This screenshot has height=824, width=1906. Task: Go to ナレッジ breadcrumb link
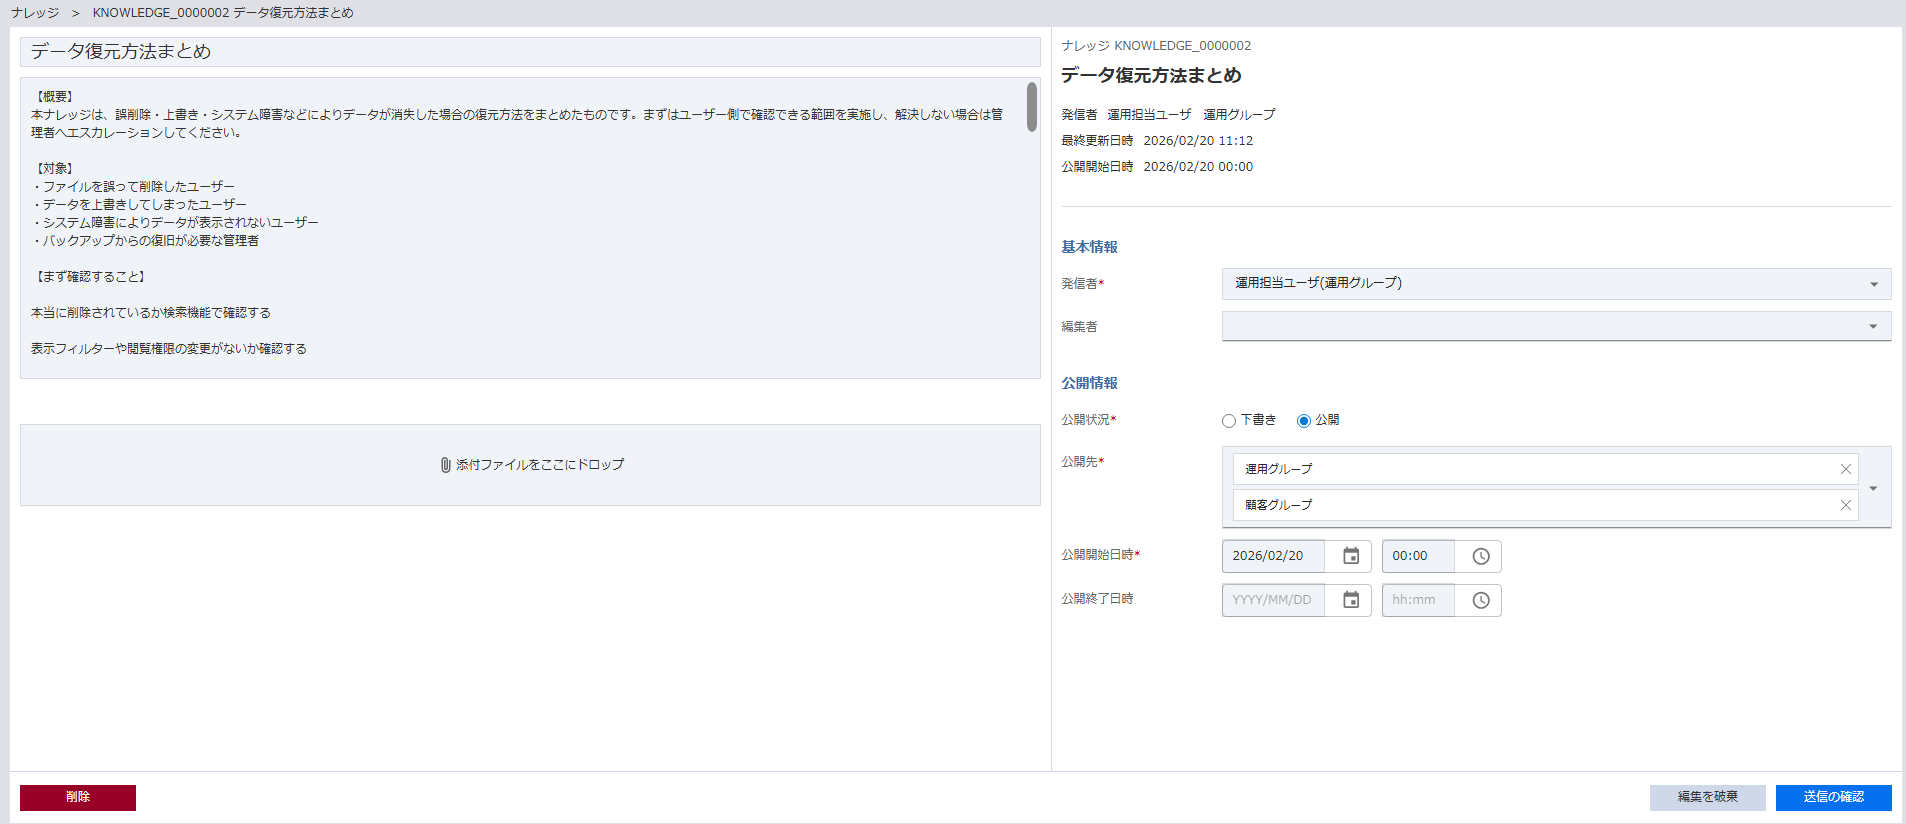pos(35,13)
